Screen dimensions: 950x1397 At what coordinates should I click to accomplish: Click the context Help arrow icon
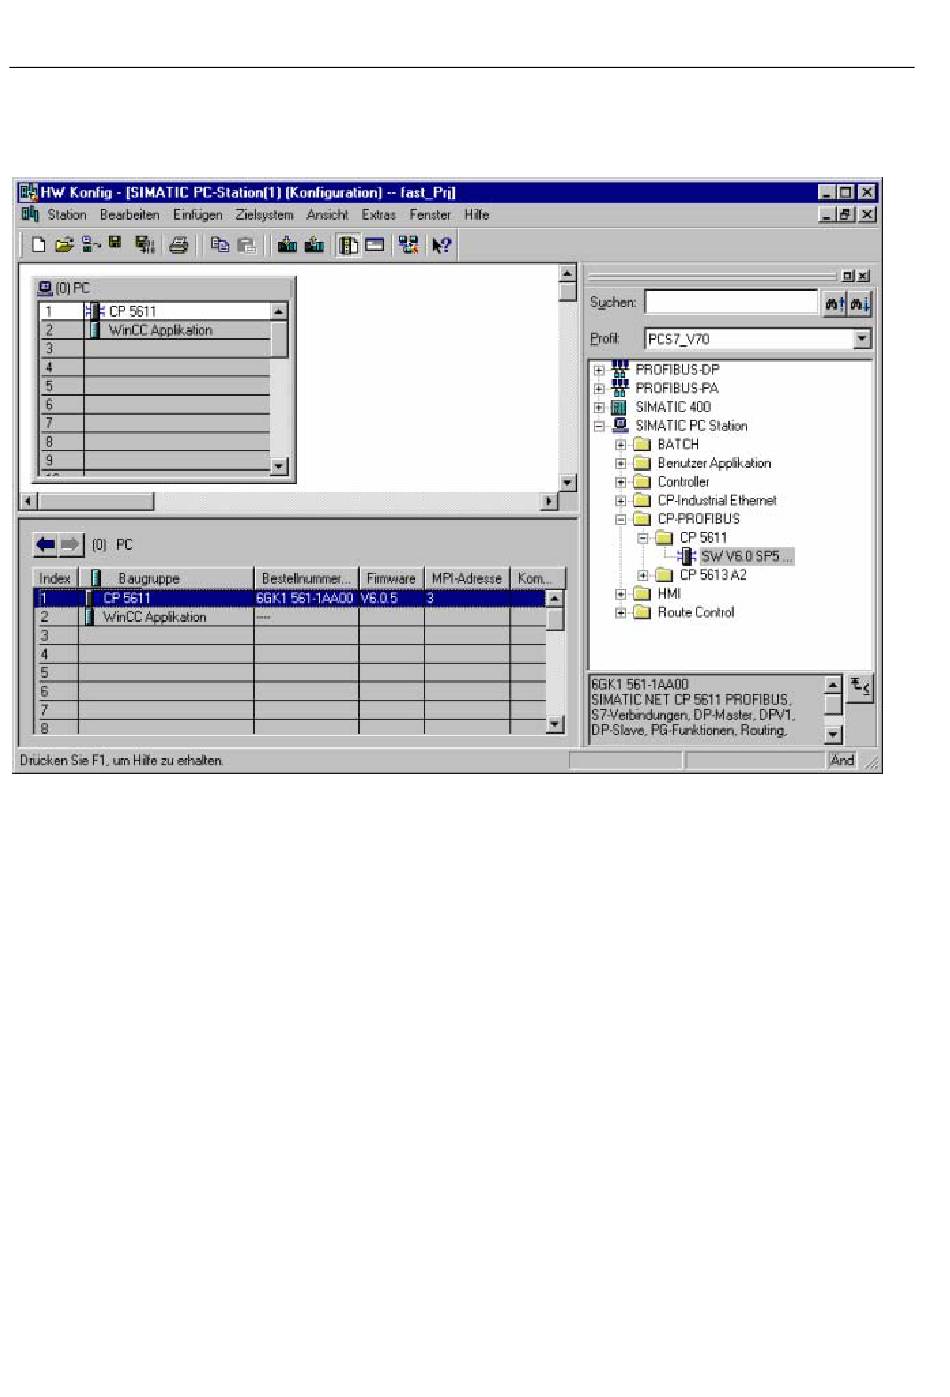tap(441, 245)
